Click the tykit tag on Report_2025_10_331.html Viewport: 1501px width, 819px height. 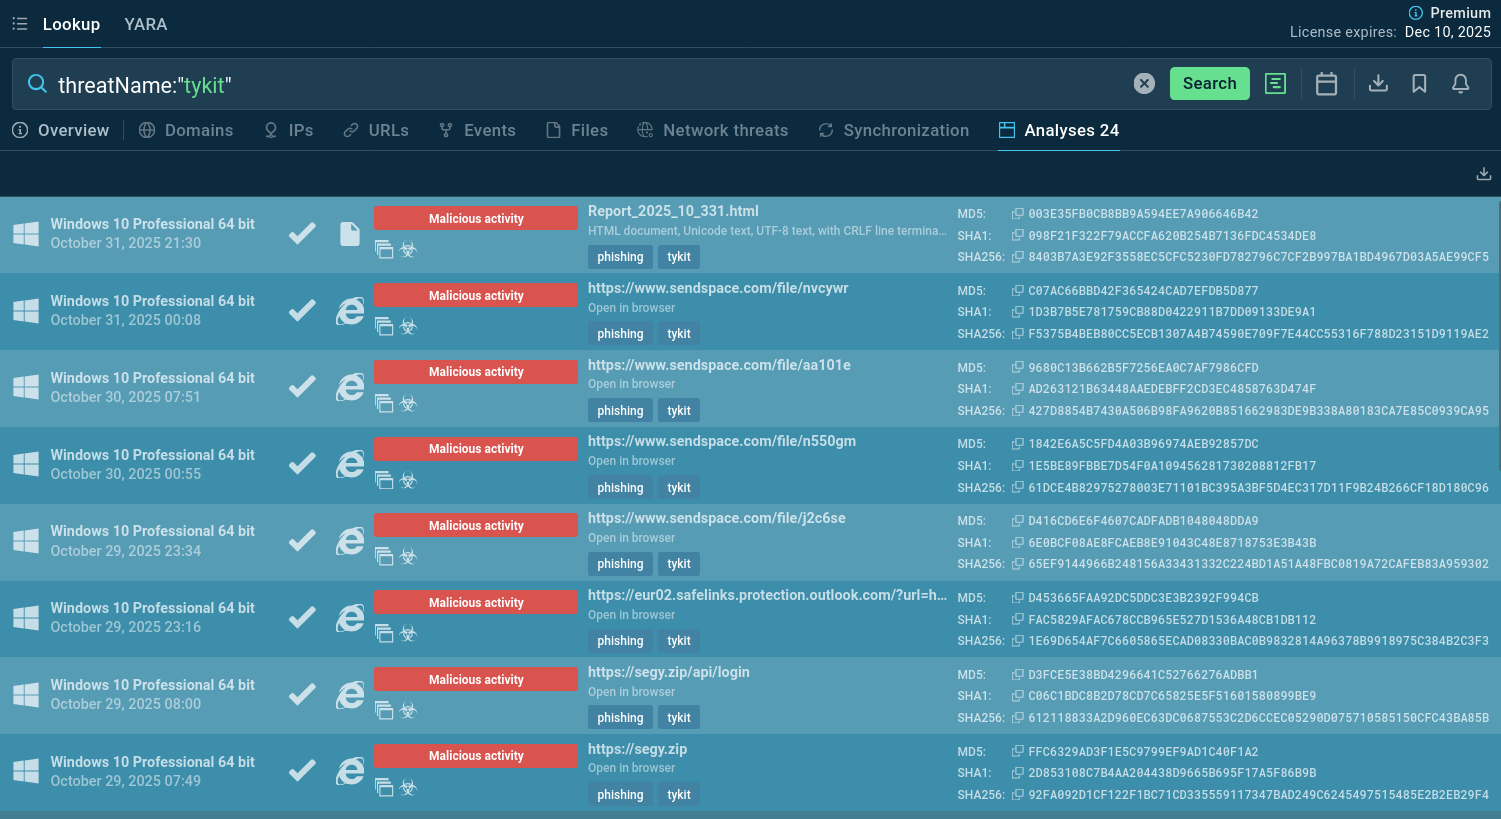679,257
